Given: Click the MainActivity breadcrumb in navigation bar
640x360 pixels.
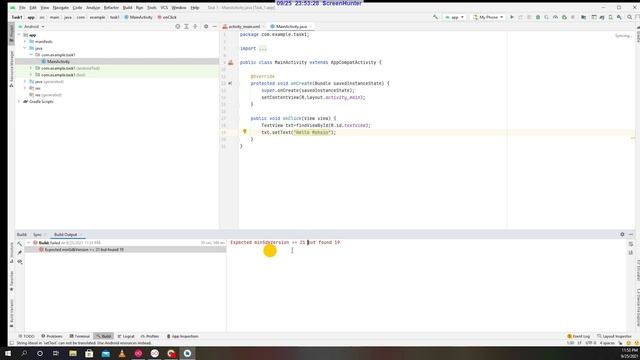Looking at the screenshot, I should [138, 17].
